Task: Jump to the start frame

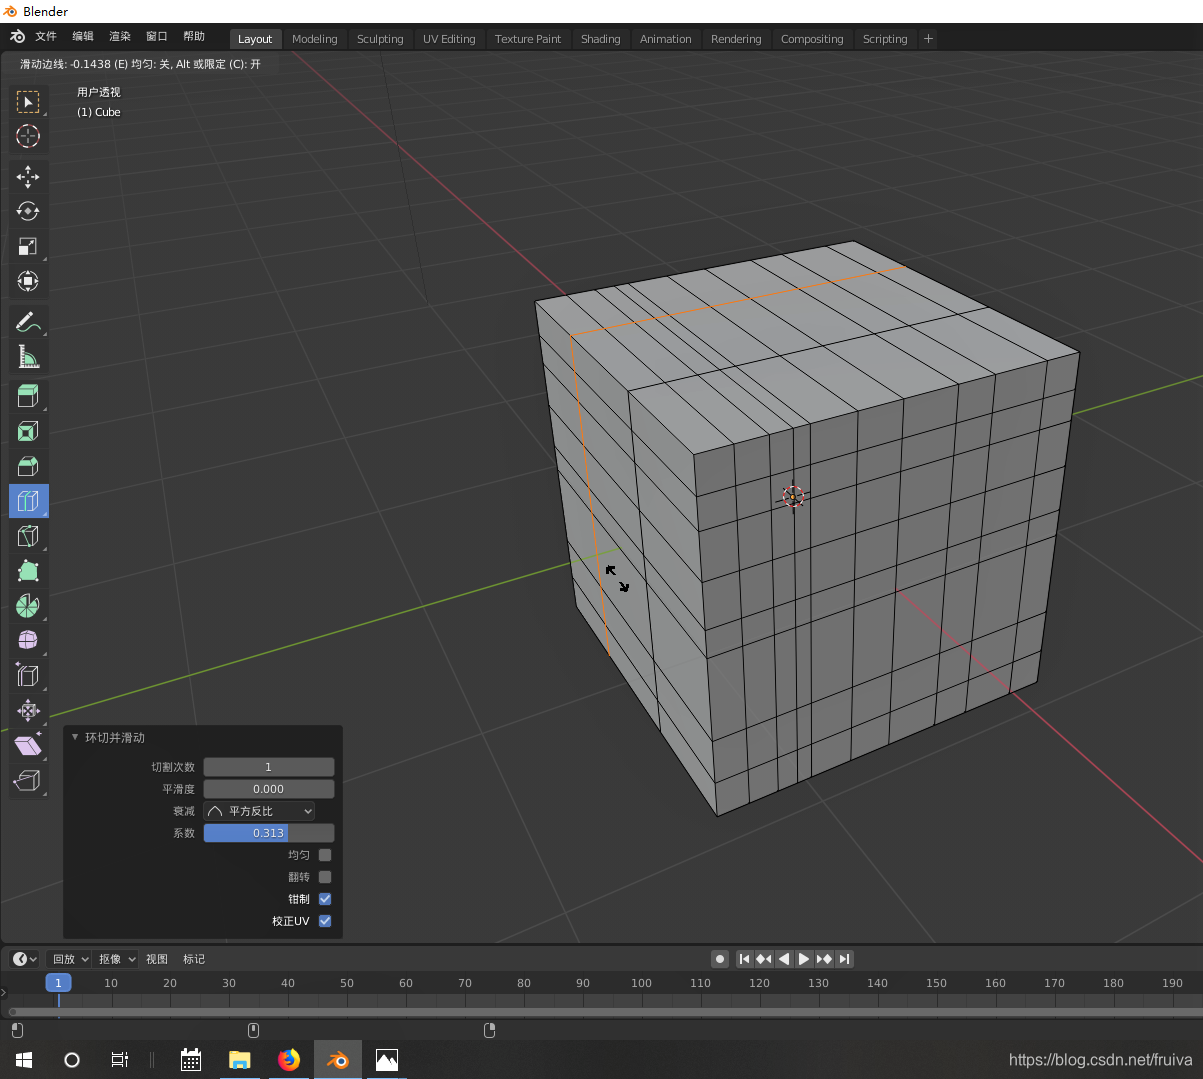Action: point(744,959)
